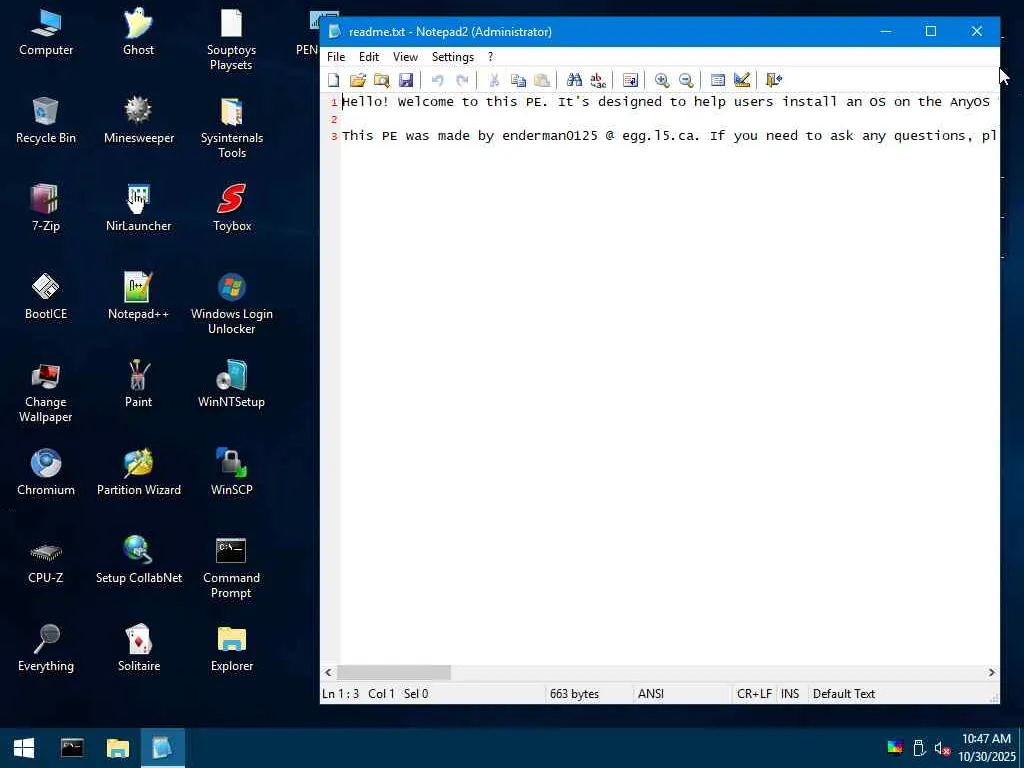The height and width of the screenshot is (768, 1024).
Task: Select the Partition Wizard desktop icon
Action: [x=138, y=472]
